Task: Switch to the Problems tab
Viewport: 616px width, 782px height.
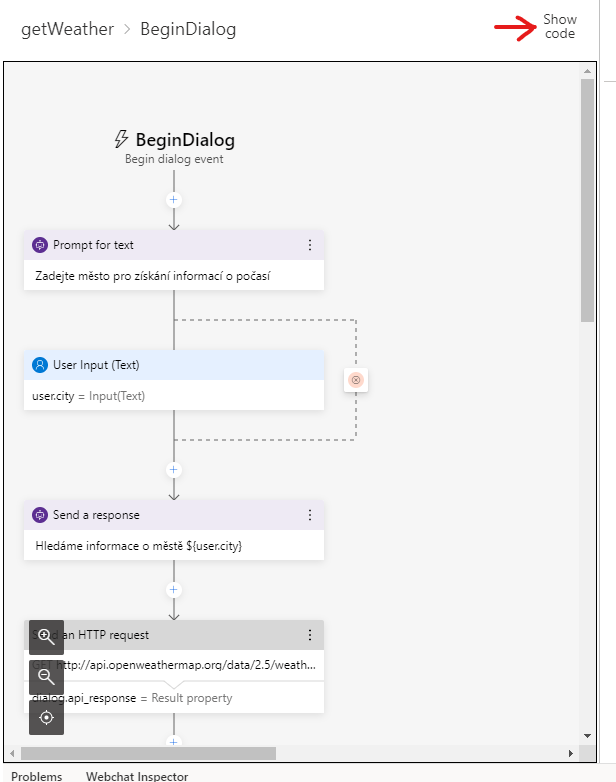Action: [37, 776]
